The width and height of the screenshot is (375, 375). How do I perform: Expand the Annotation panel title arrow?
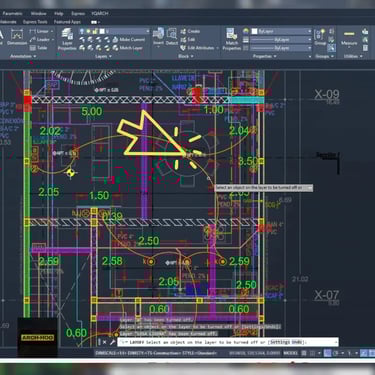[x=23, y=56]
